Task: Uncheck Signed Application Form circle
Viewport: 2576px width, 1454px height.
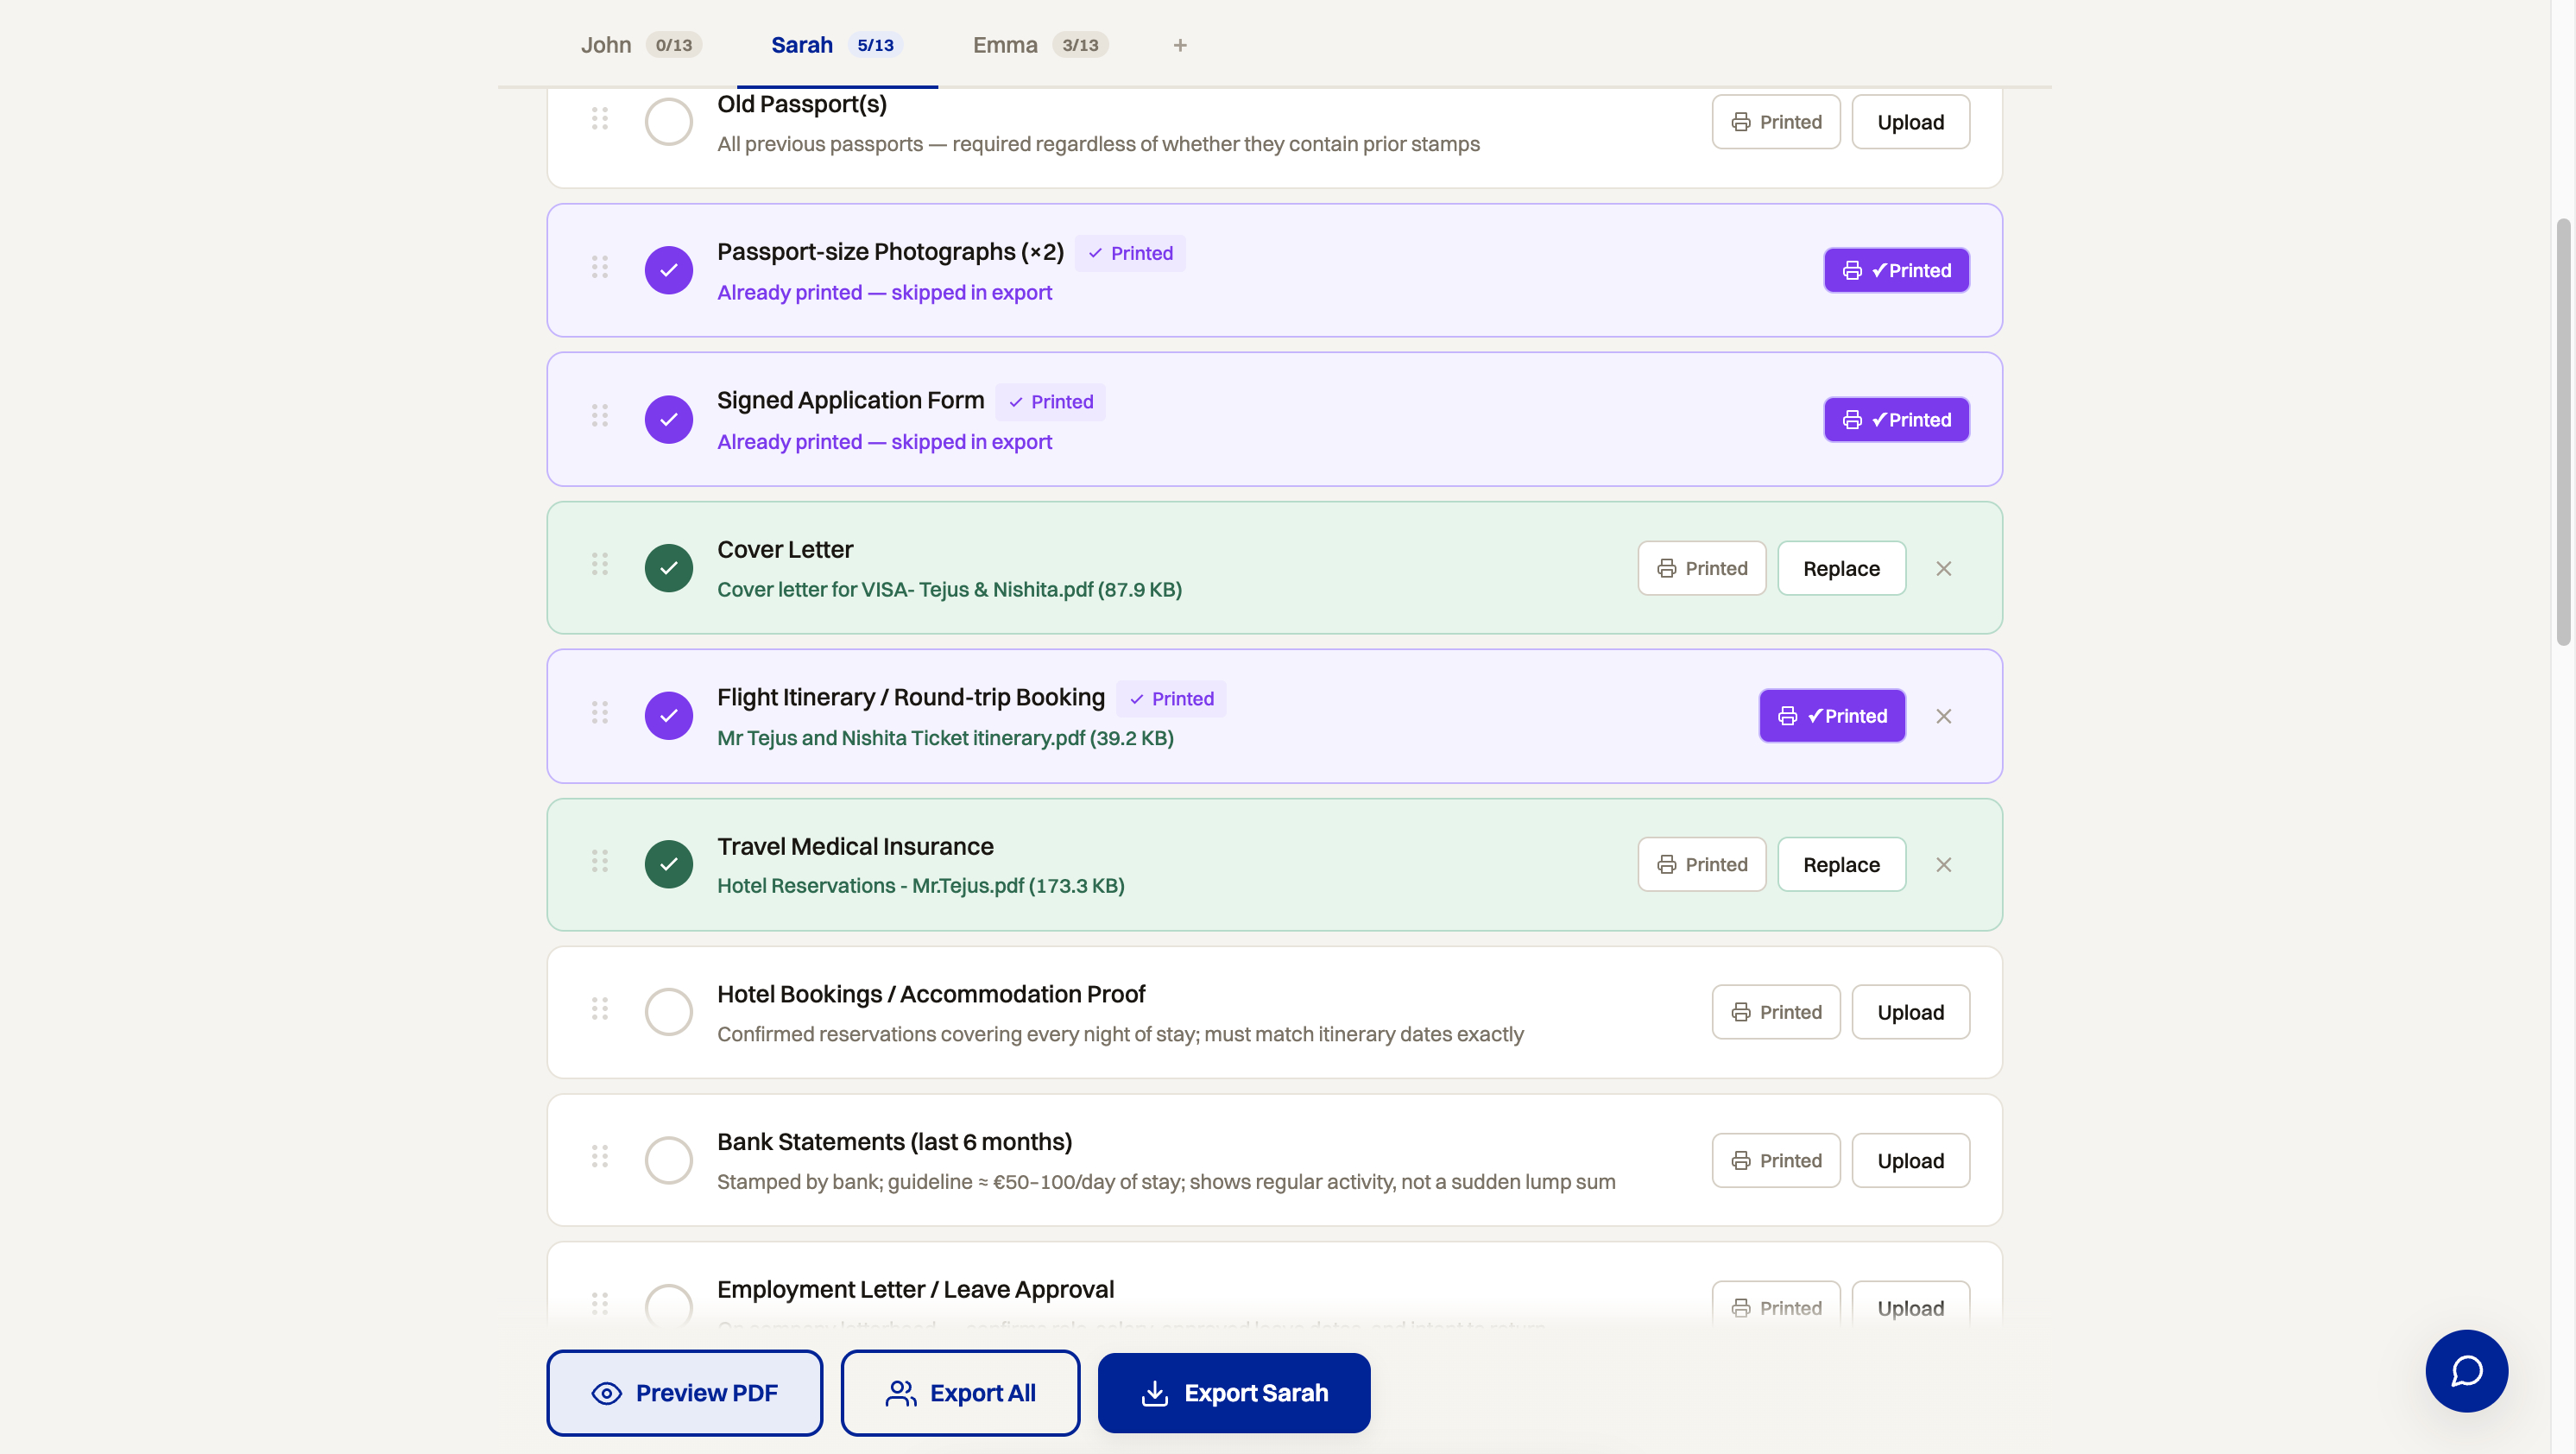Action: pyautogui.click(x=669, y=419)
